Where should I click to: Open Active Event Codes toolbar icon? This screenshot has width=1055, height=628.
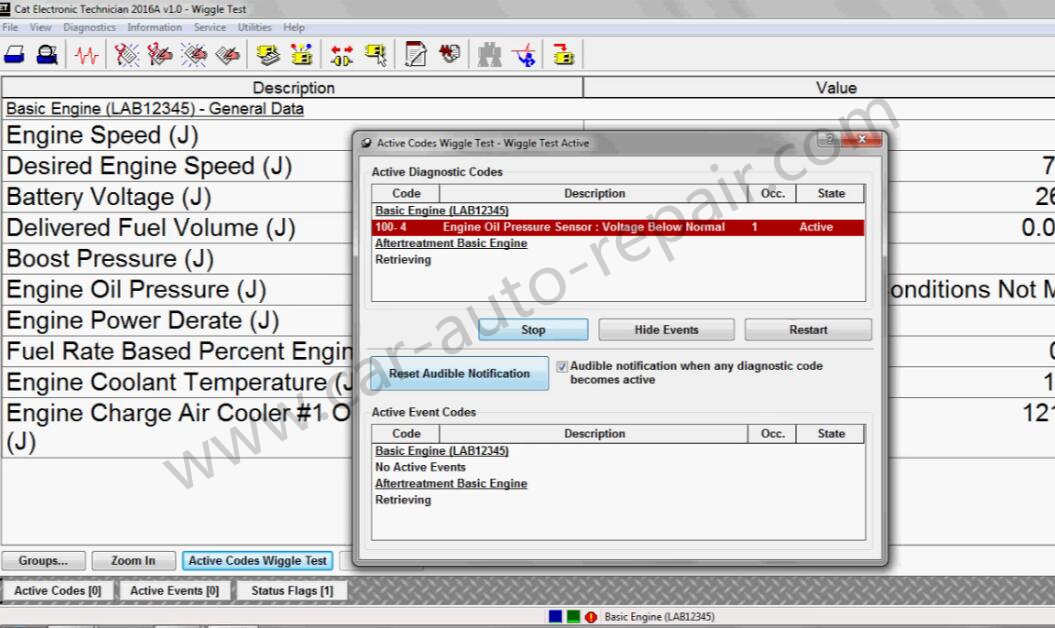194,55
